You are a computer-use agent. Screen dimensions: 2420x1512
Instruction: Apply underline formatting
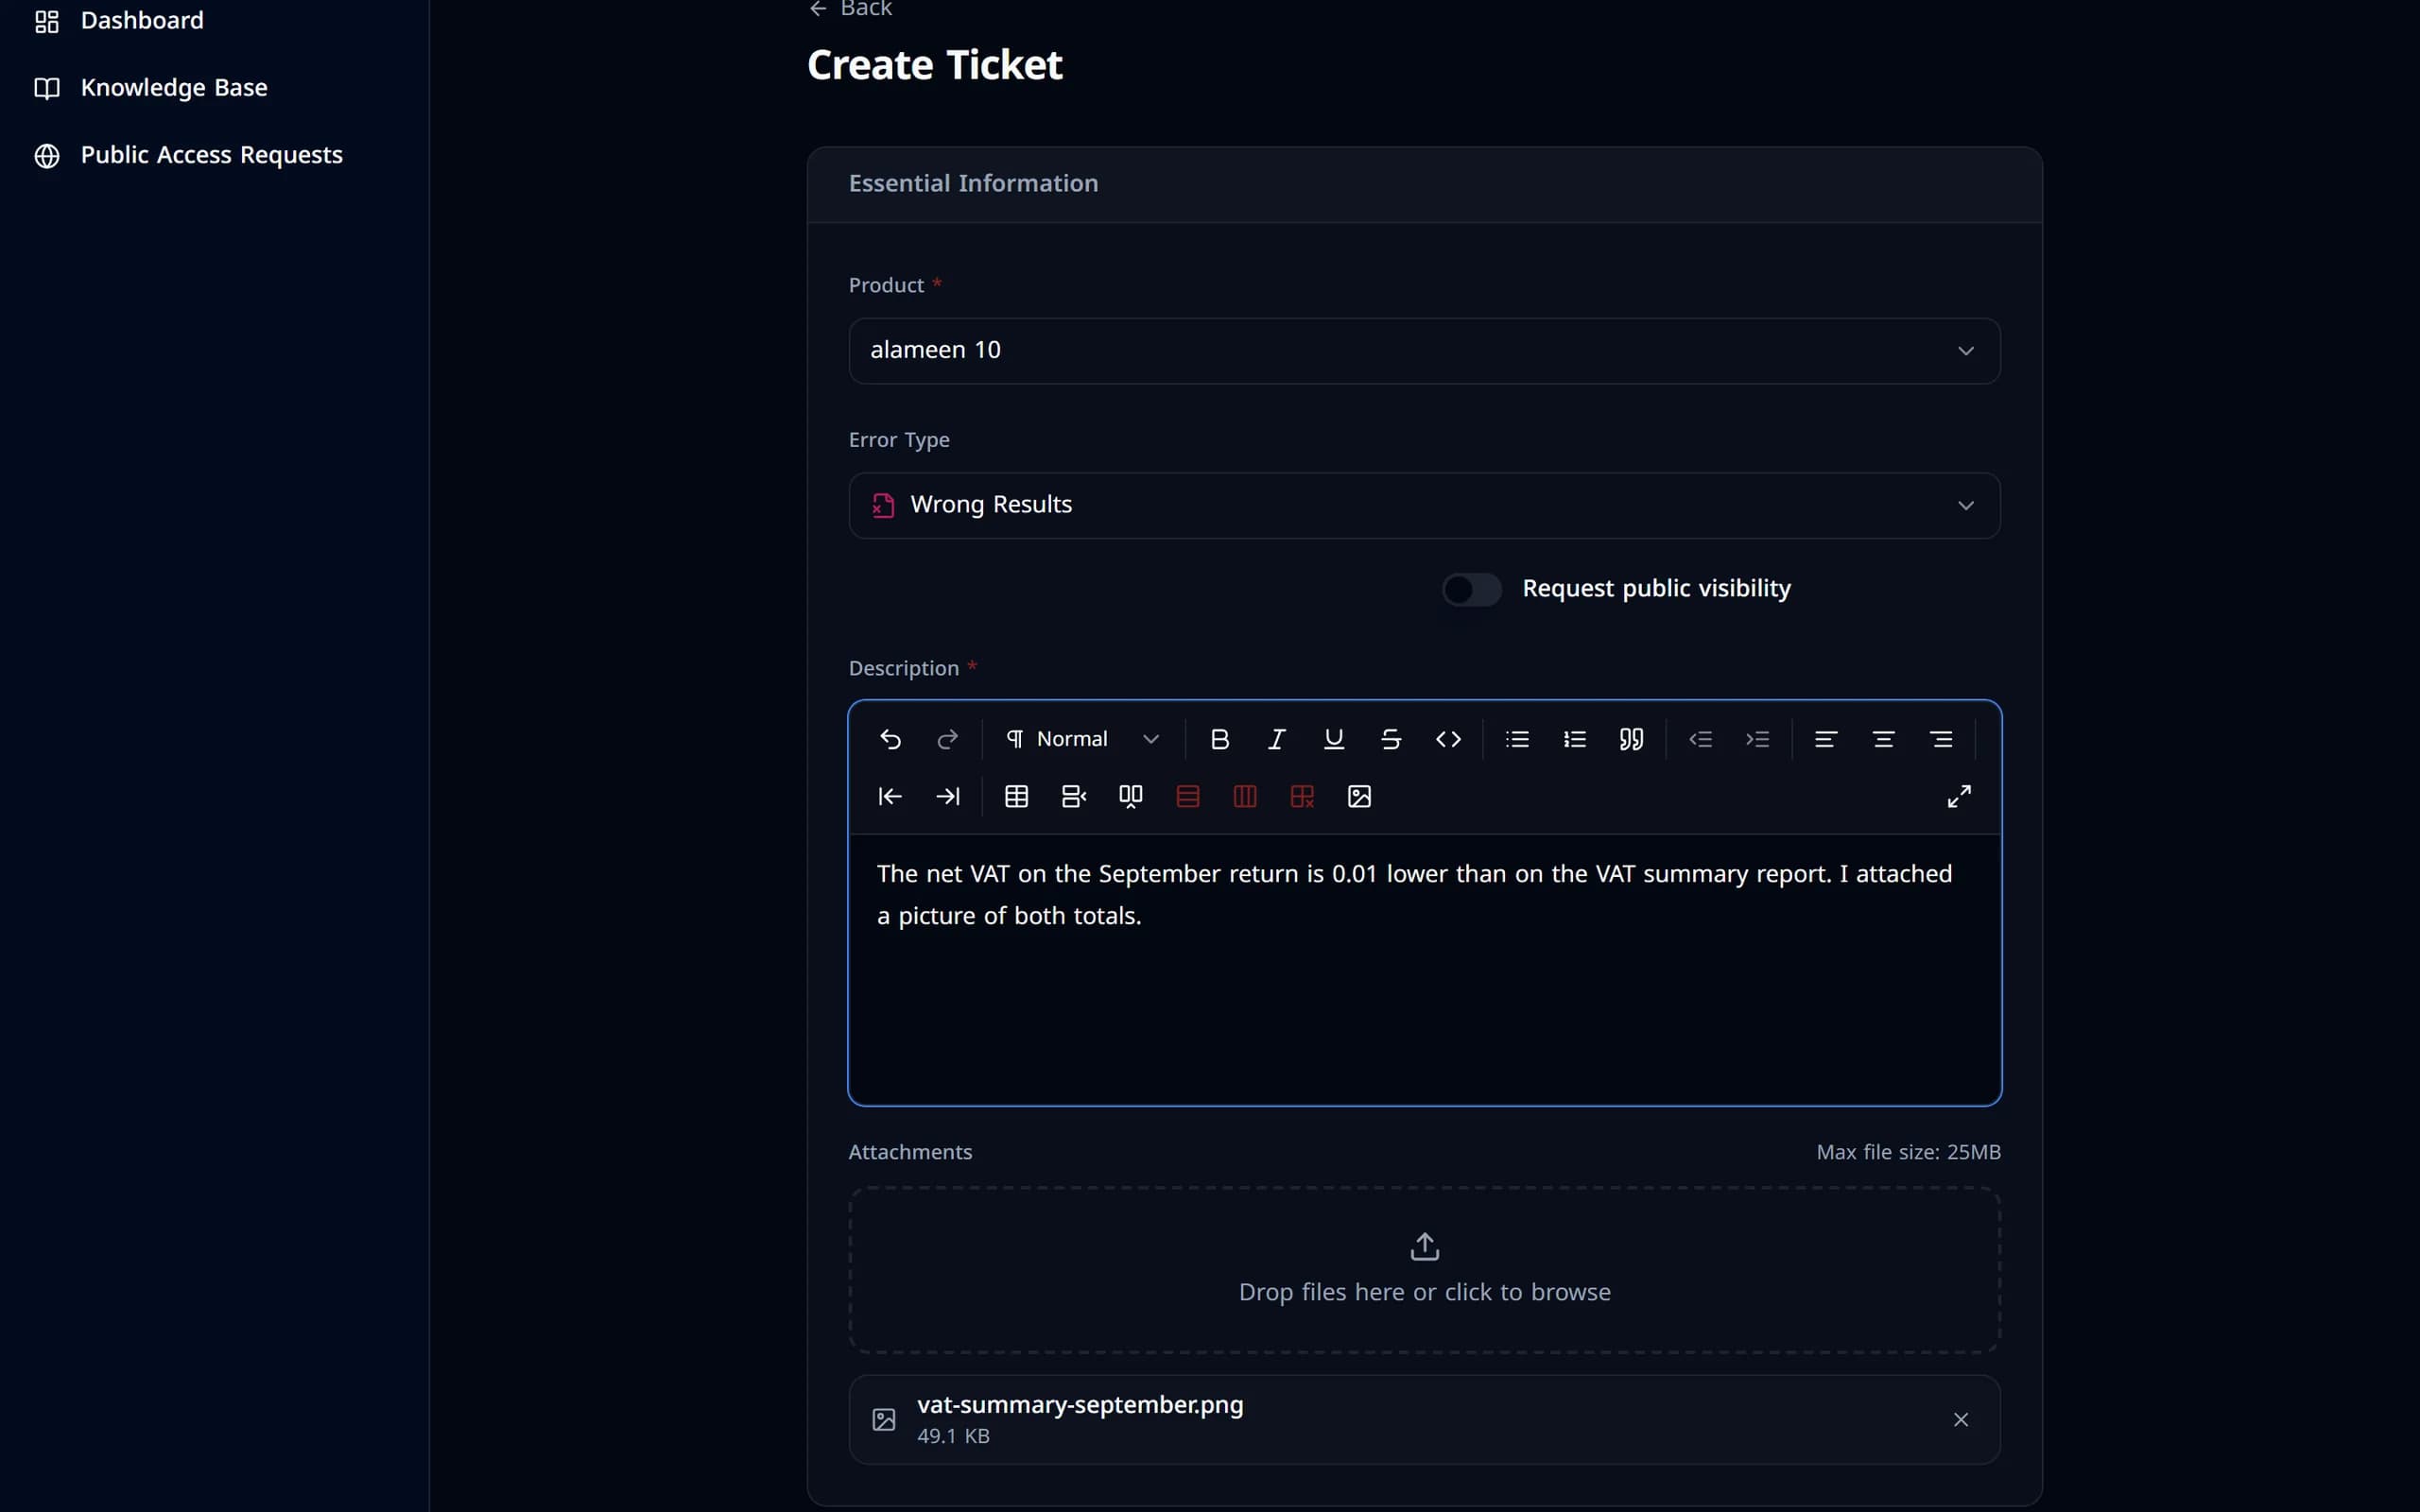[1333, 739]
